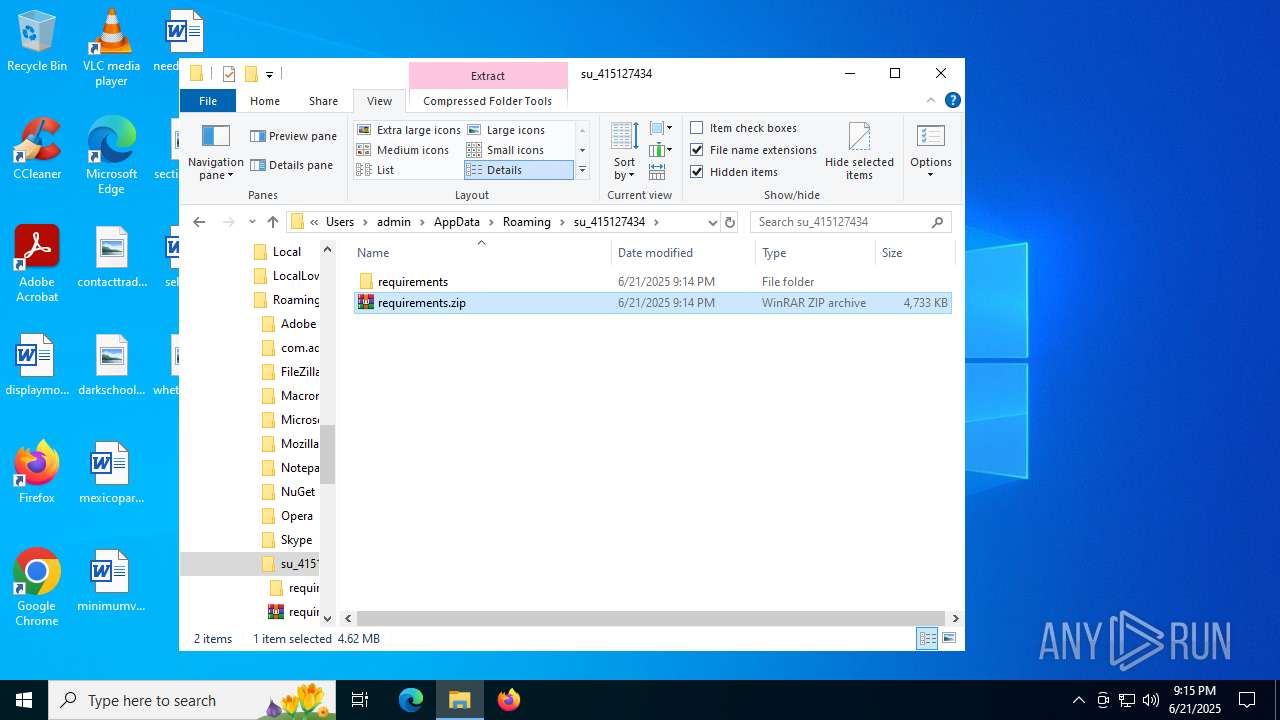Open the Navigation pane menu
This screenshot has height=720, width=1280.
215,152
